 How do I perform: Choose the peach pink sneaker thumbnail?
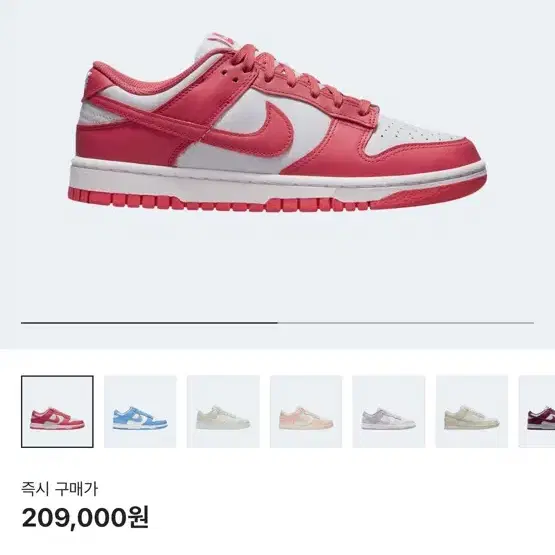pos(306,412)
